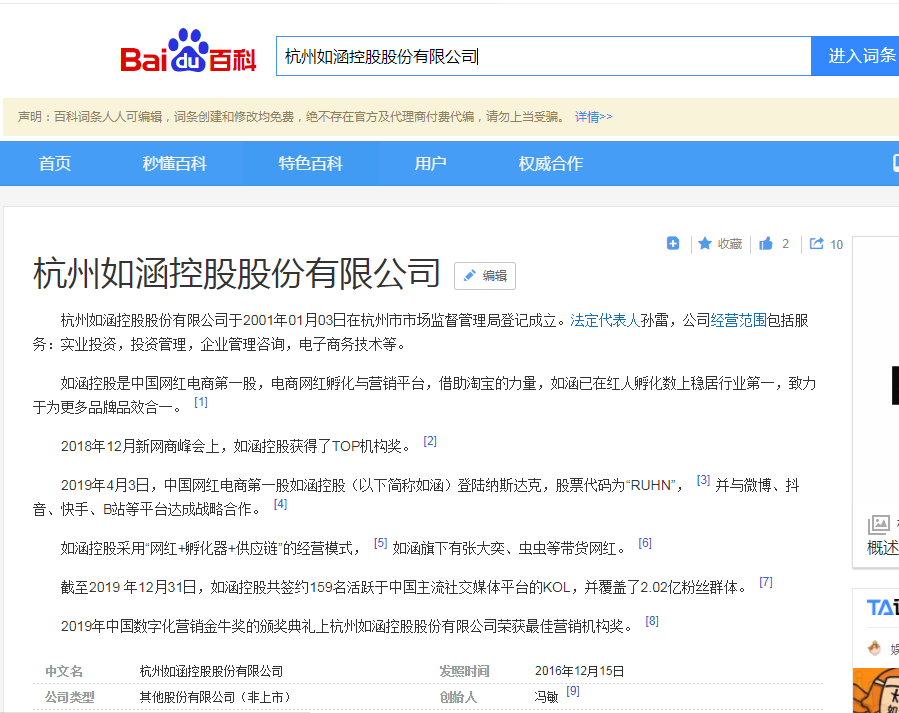Screen dimensions: 899x713
Task: Open citation reference [5]
Action: point(381,543)
